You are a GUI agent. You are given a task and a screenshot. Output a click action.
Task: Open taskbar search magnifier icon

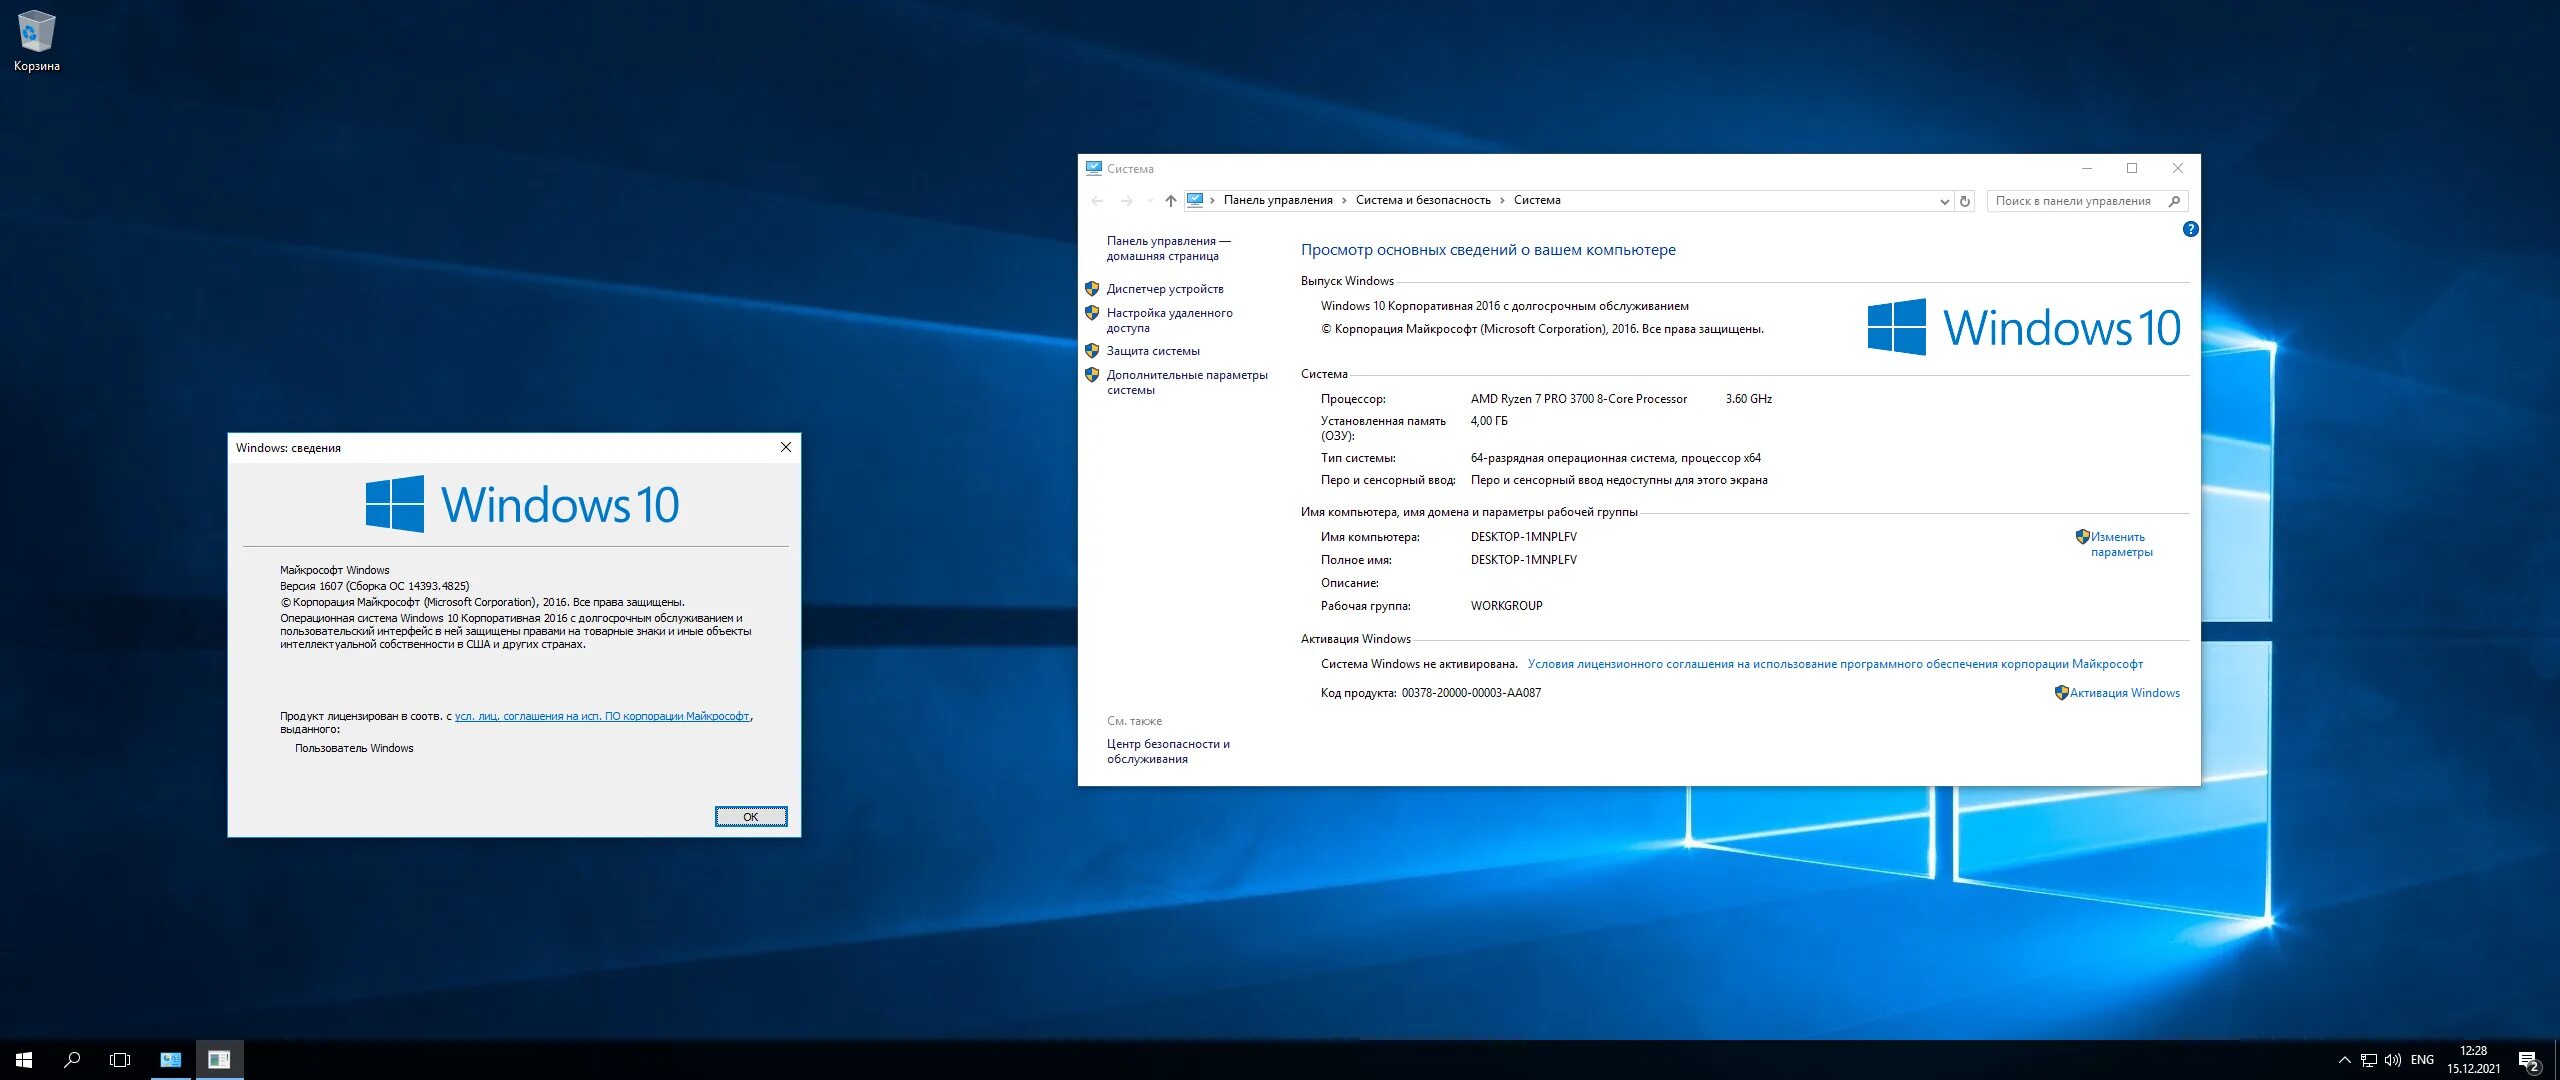pos(72,1059)
